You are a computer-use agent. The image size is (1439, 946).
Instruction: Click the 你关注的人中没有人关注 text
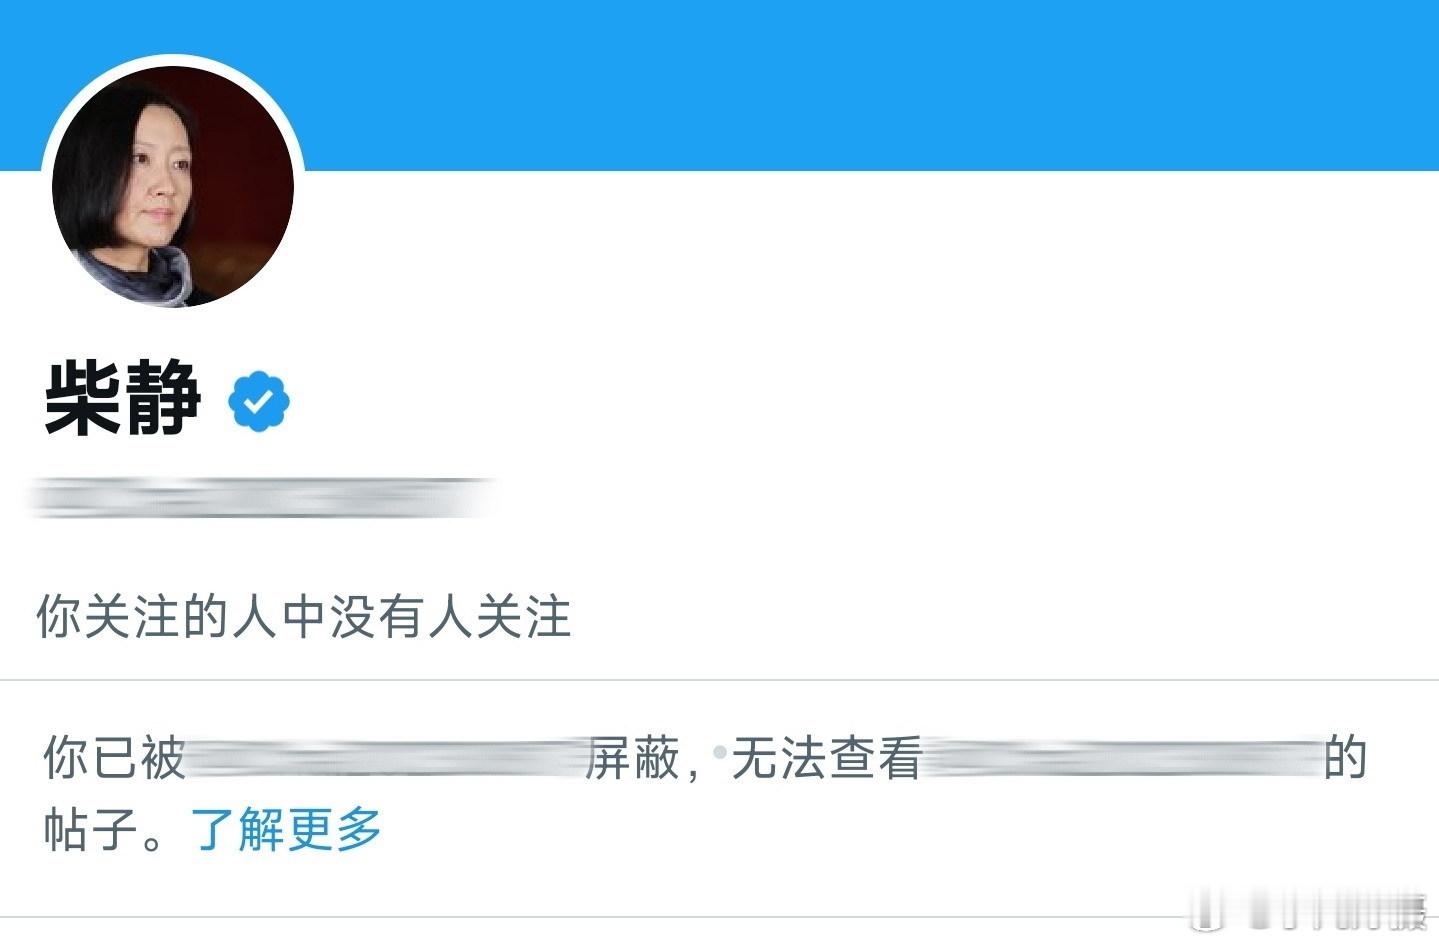click(x=304, y=616)
